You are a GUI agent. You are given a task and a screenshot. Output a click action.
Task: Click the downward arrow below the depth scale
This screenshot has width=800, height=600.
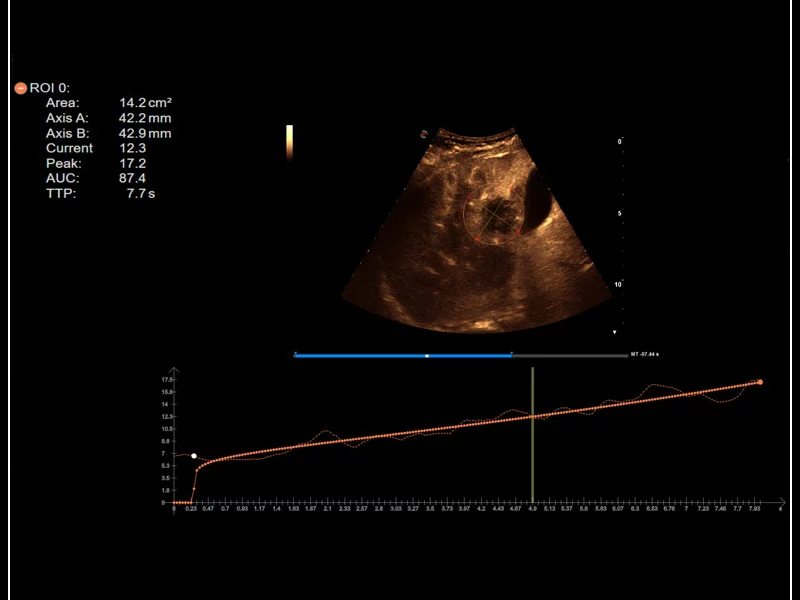(x=614, y=330)
